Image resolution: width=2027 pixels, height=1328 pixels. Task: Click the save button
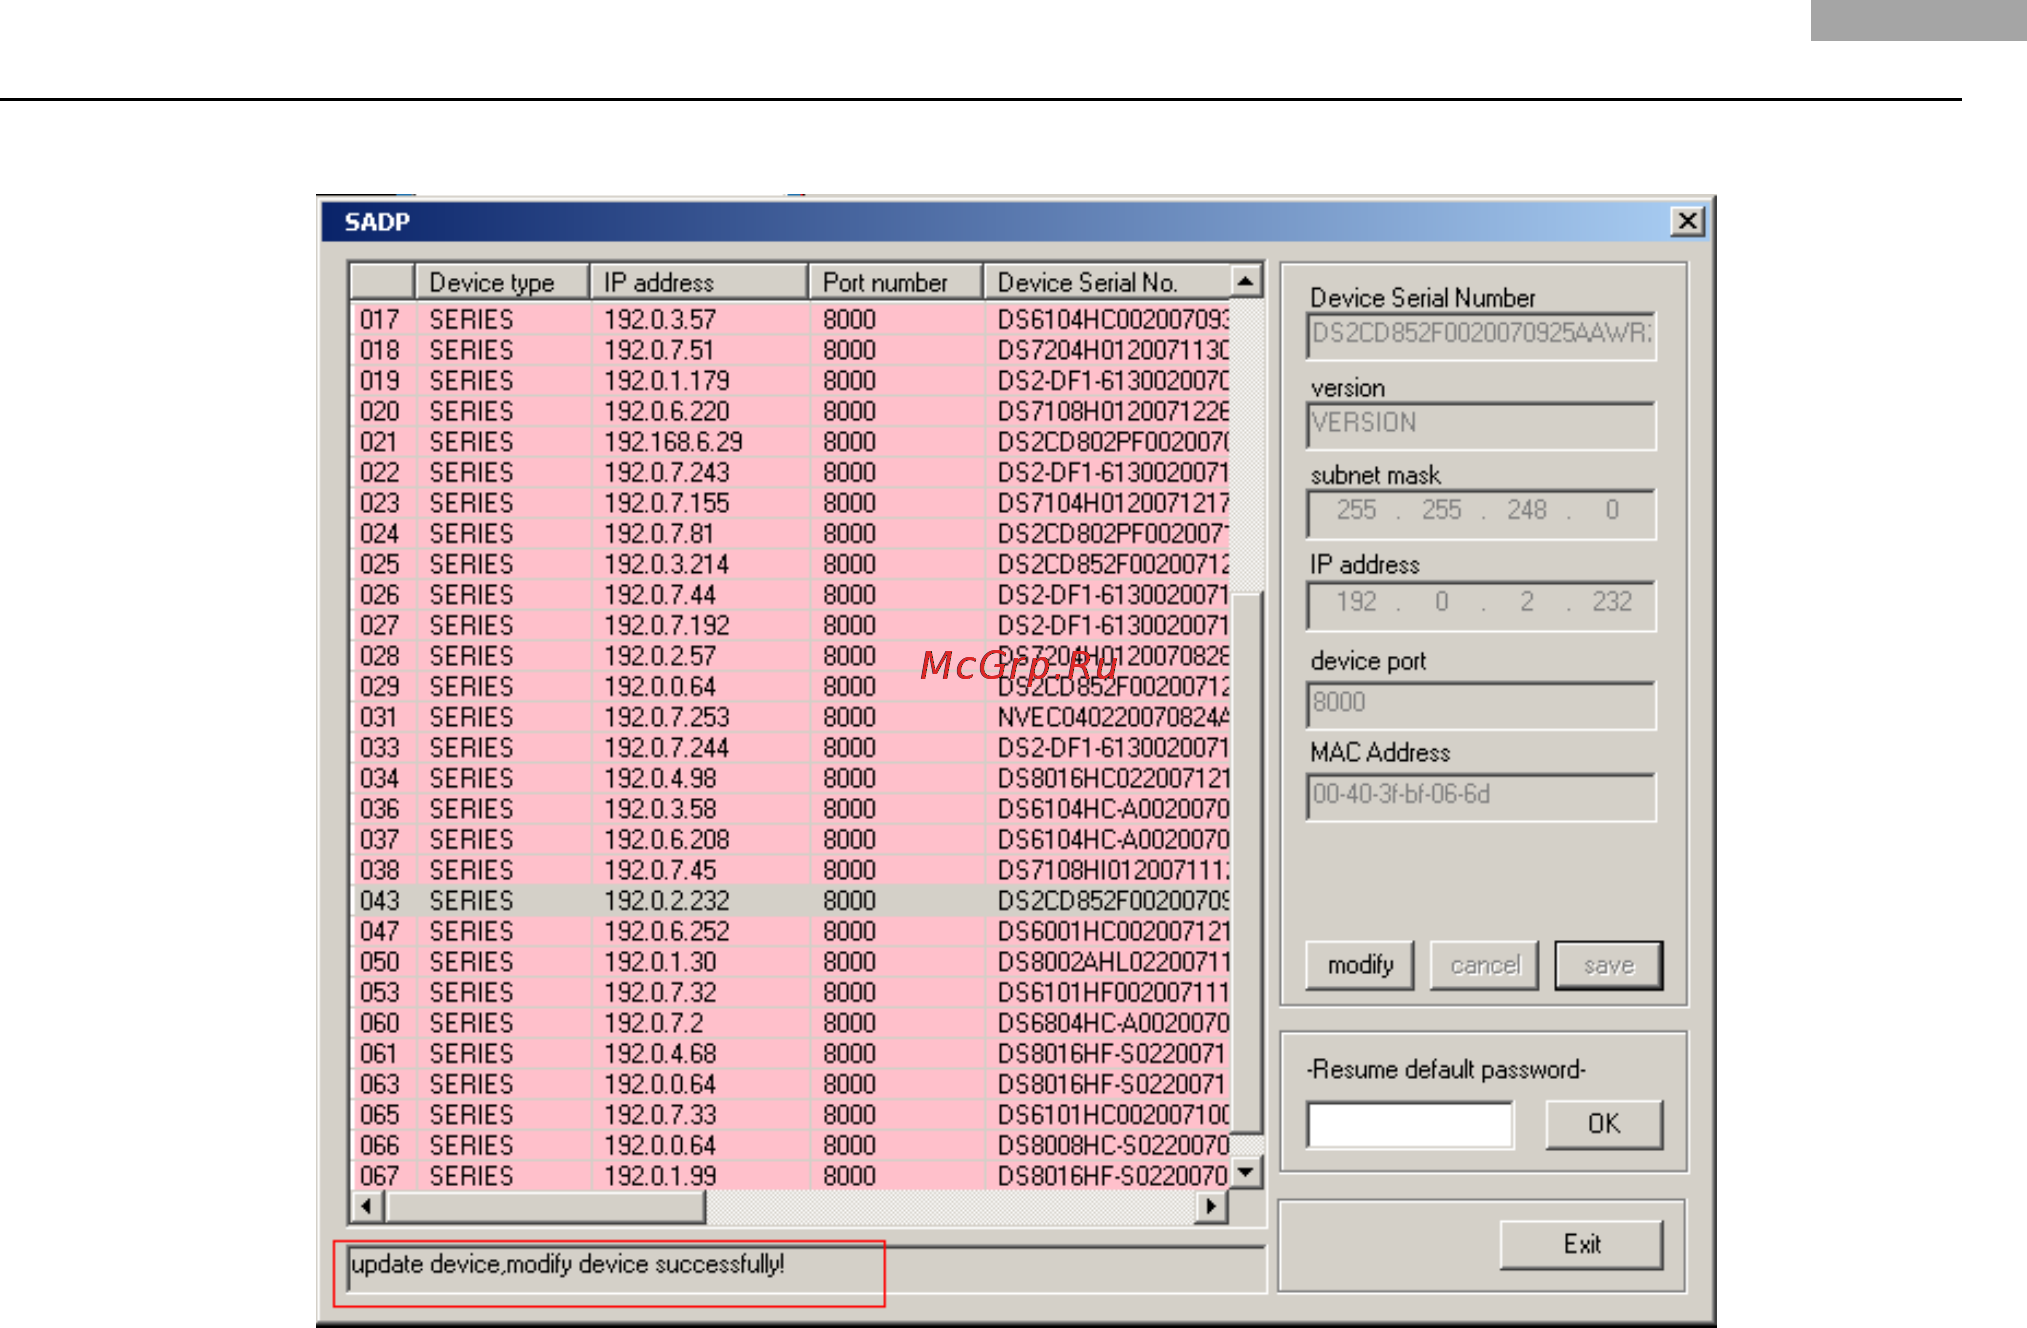click(x=1608, y=965)
